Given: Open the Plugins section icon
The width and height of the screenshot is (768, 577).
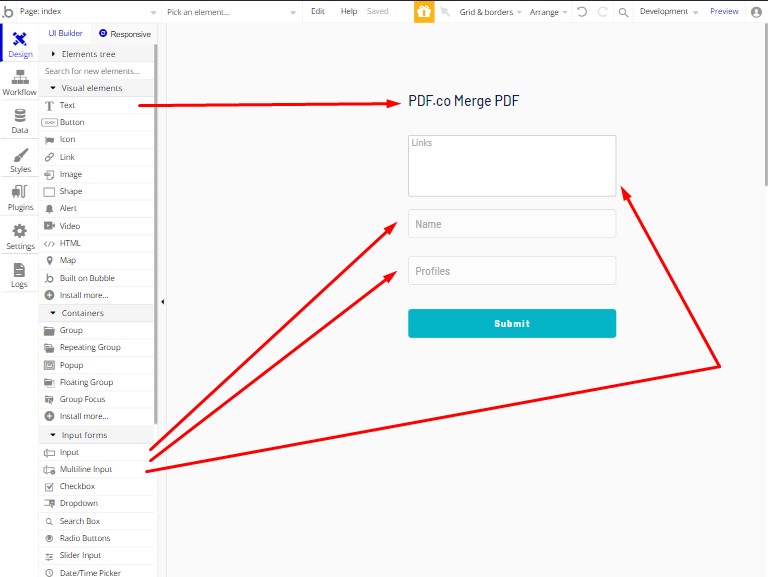Looking at the screenshot, I should pos(20,191).
